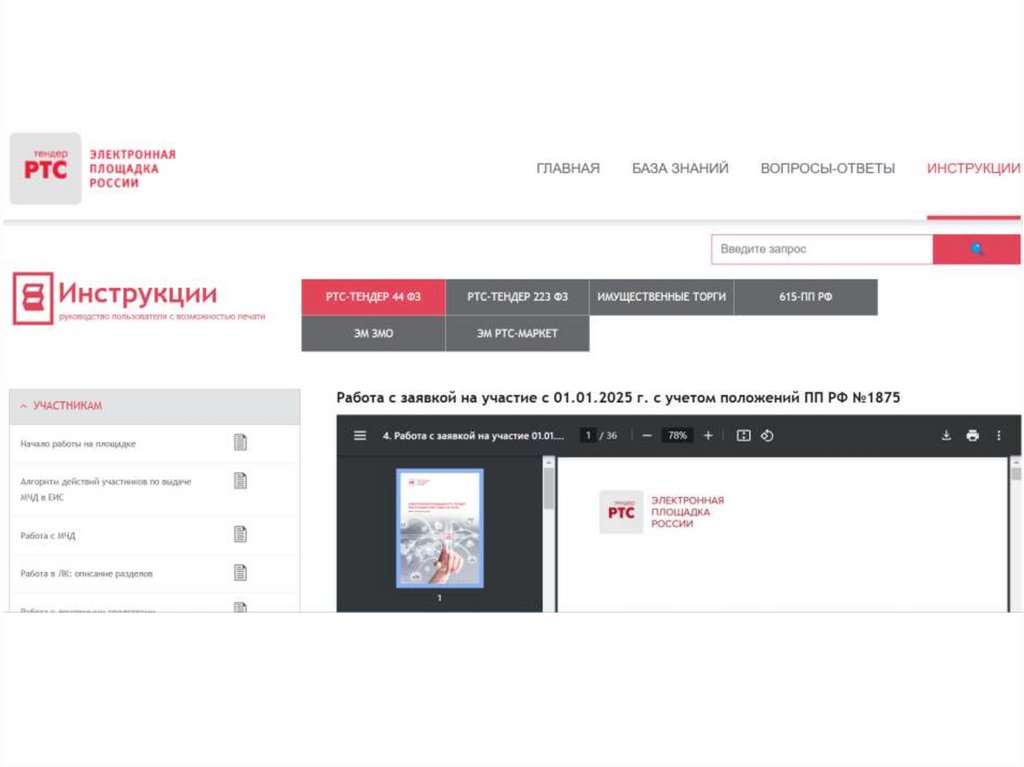This screenshot has width=1024, height=767.
Task: Open Алгоритм действий участников по выдаче МЧД
Action: click(x=106, y=489)
